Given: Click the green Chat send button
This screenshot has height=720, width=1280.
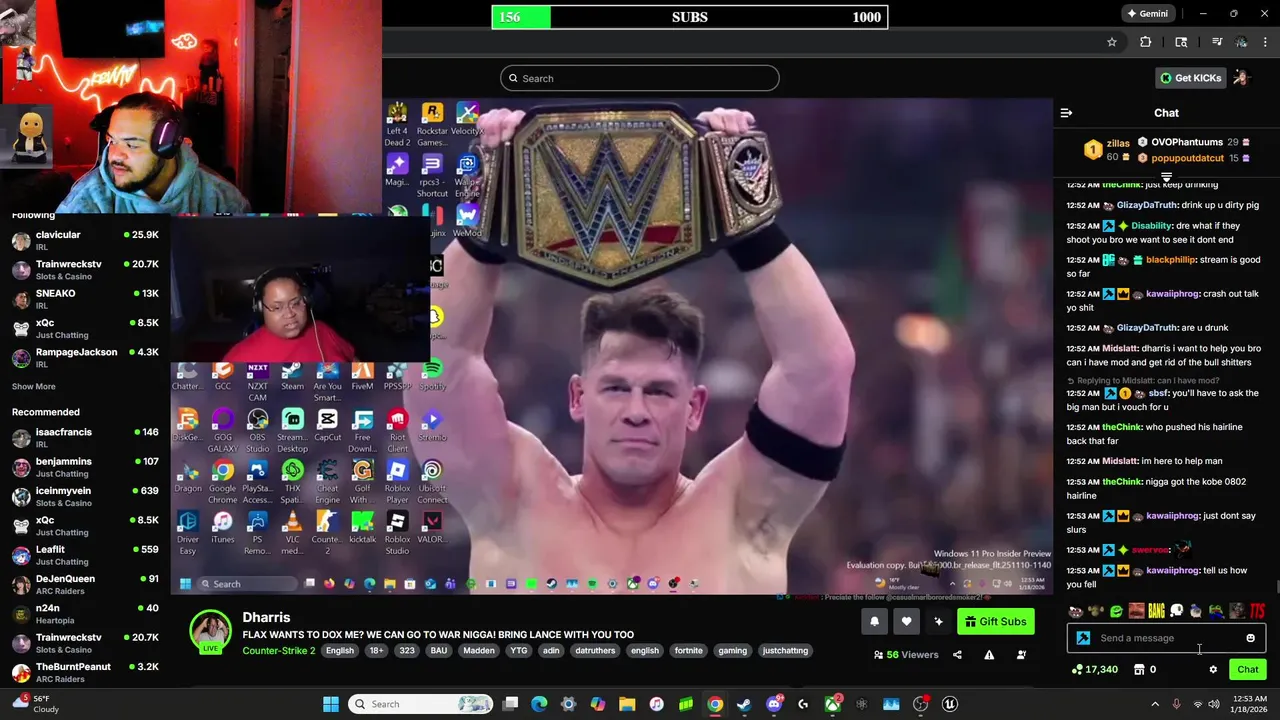Looking at the screenshot, I should [1248, 669].
